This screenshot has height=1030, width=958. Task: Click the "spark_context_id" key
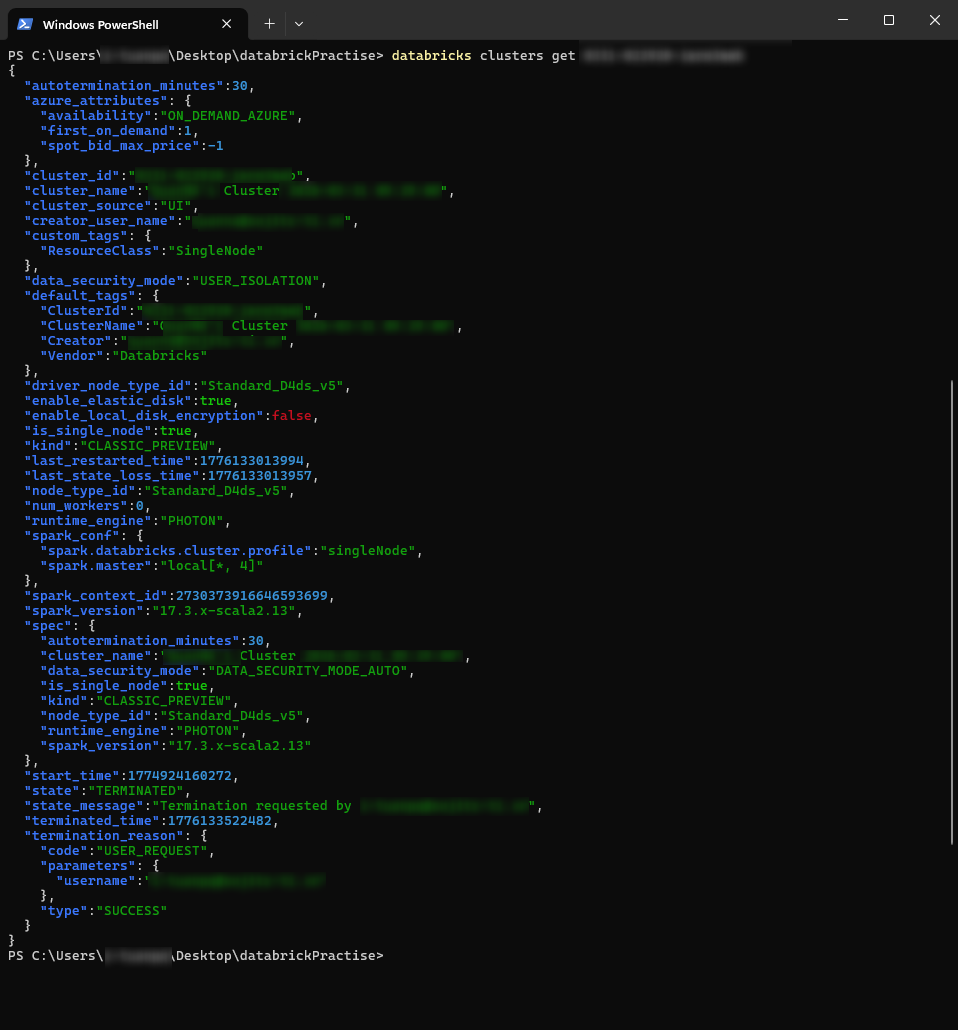point(92,596)
